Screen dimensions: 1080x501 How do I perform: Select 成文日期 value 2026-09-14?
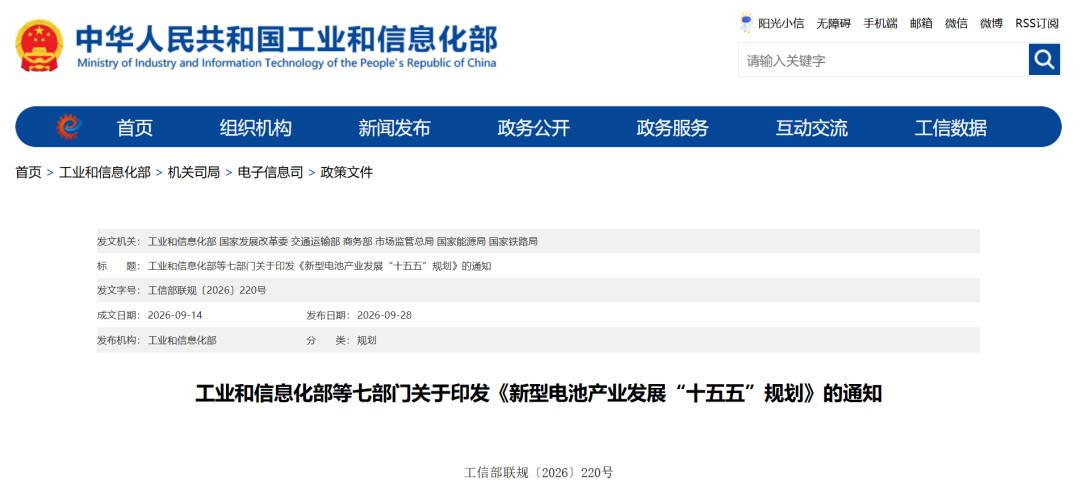(175, 315)
